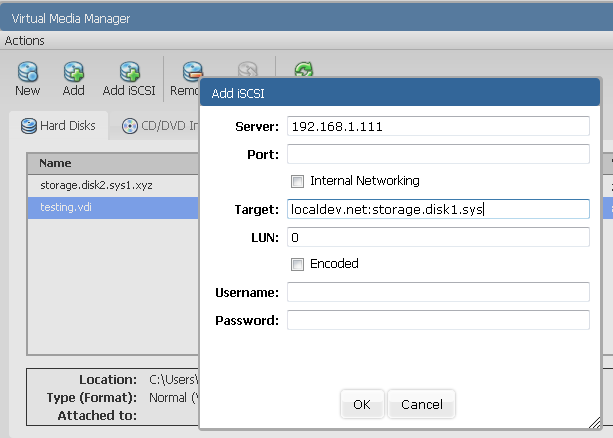Enable the Internal Networking checkbox
The image size is (613, 438).
(x=297, y=181)
